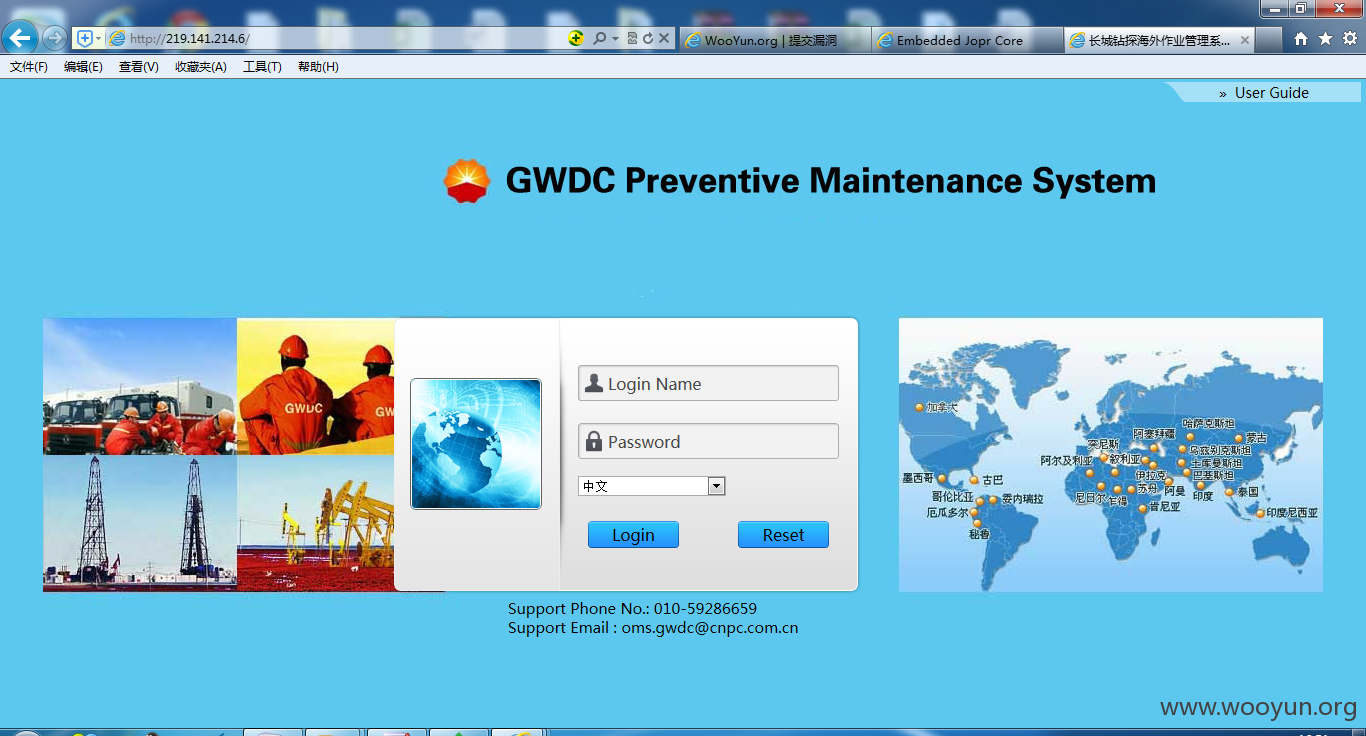Click the 委内瑞拉 label on the map
Viewport: 1366px width, 736px height.
(x=1022, y=499)
